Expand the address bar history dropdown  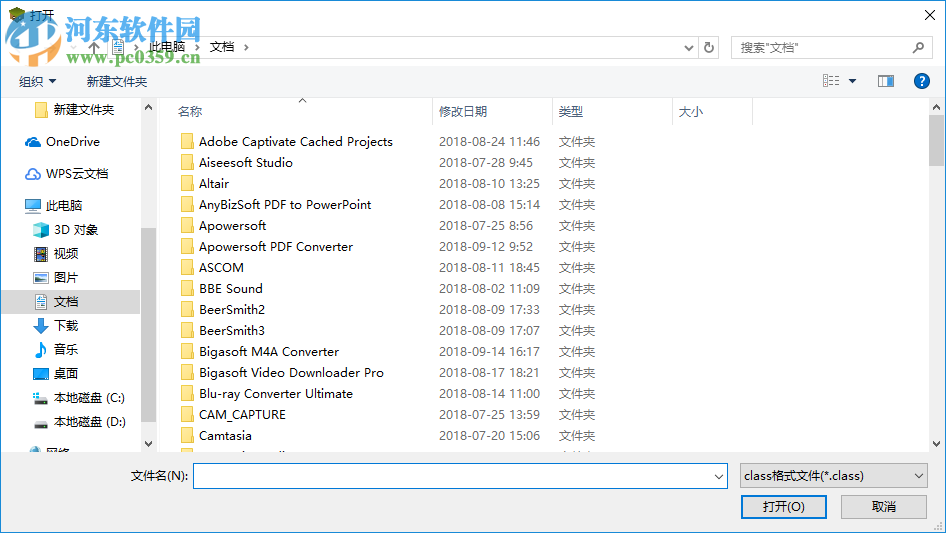pyautogui.click(x=688, y=48)
